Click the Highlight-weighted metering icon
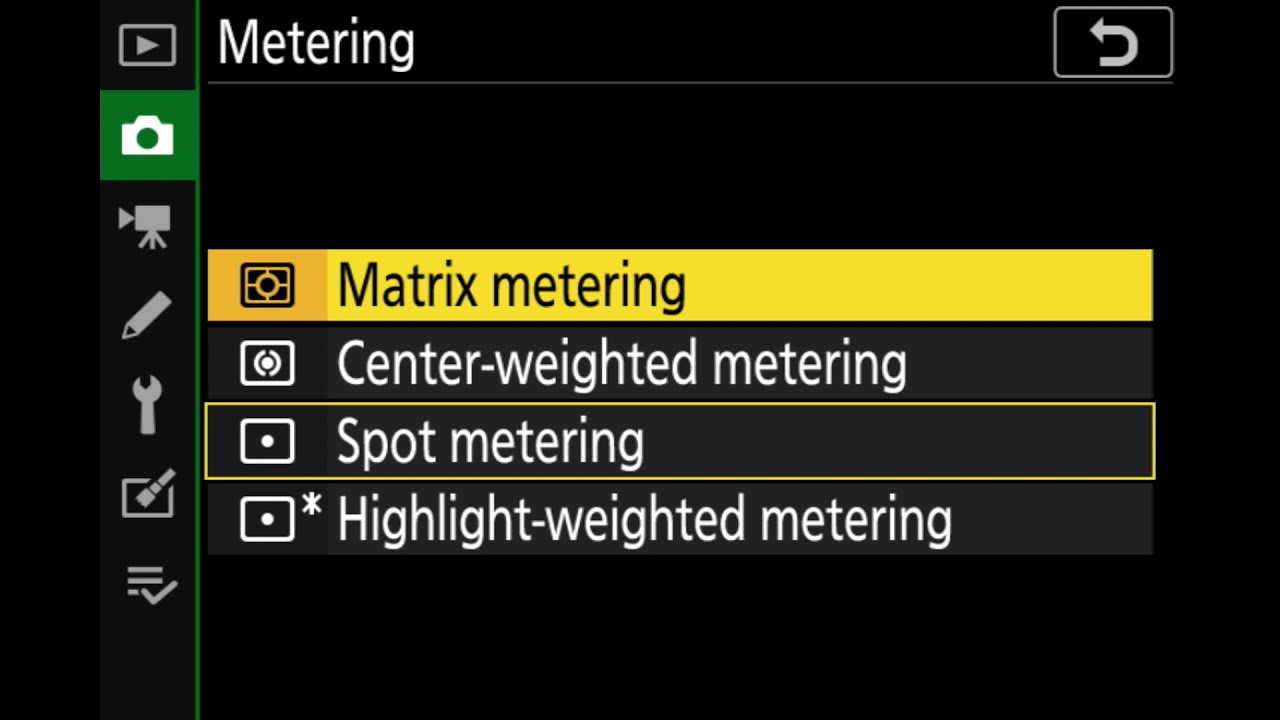 coord(267,520)
